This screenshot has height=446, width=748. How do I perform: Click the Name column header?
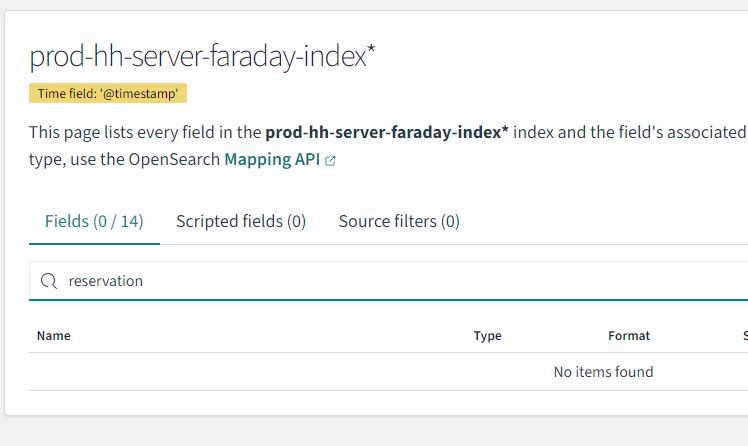pos(54,336)
